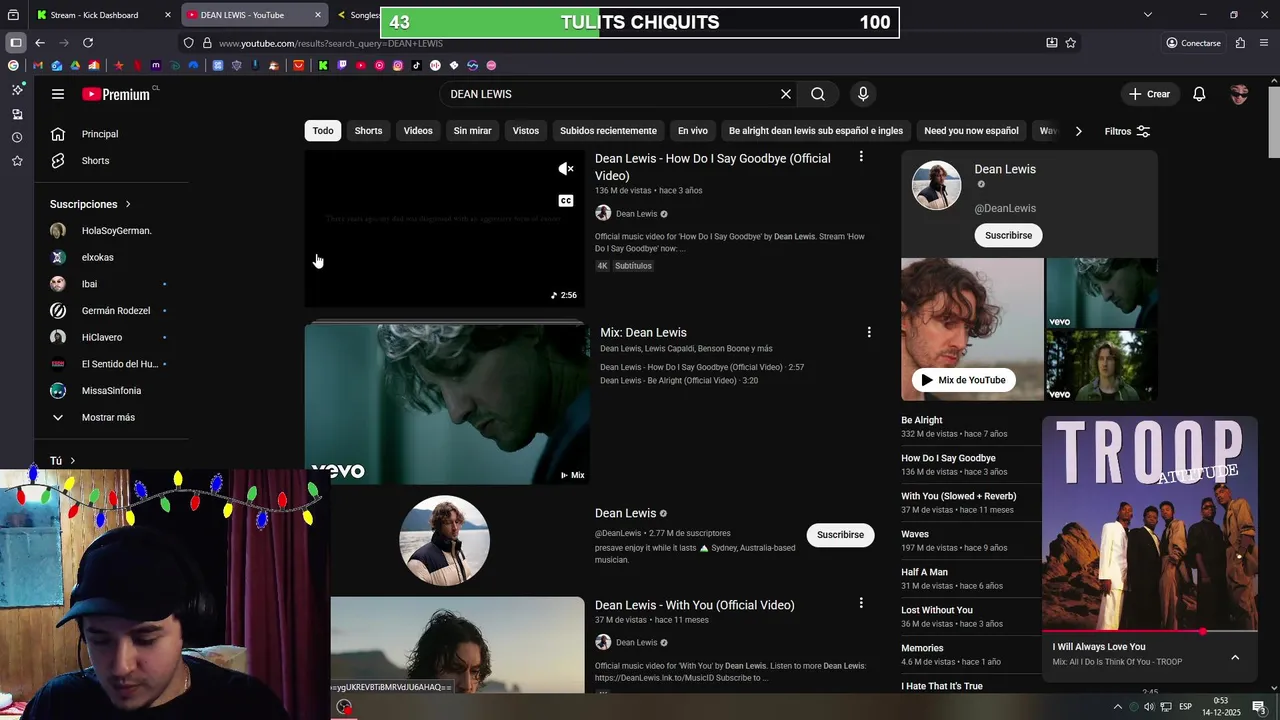Screen dimensions: 1280x720
Task: Open TikTok bookmark in bookmarks bar
Action: point(416,65)
